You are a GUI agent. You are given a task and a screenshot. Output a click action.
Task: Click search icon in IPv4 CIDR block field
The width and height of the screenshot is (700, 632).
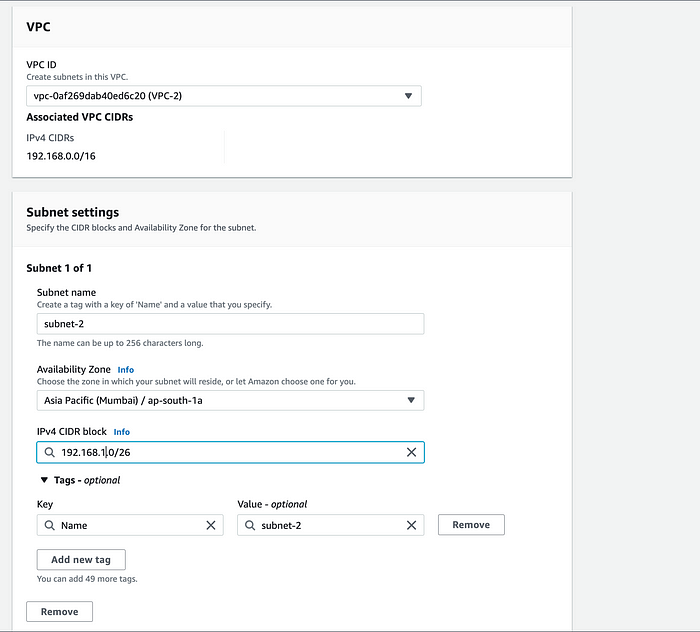pyautogui.click(x=50, y=452)
